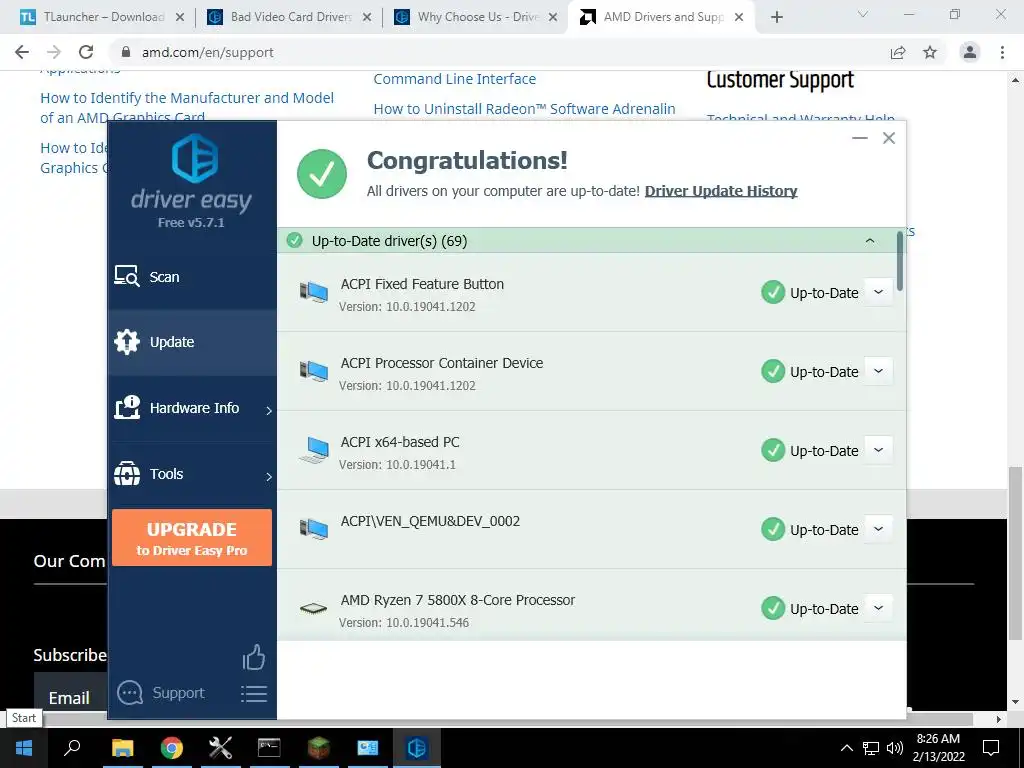Click the Support chat bubble icon
1024x768 pixels.
pos(129,693)
